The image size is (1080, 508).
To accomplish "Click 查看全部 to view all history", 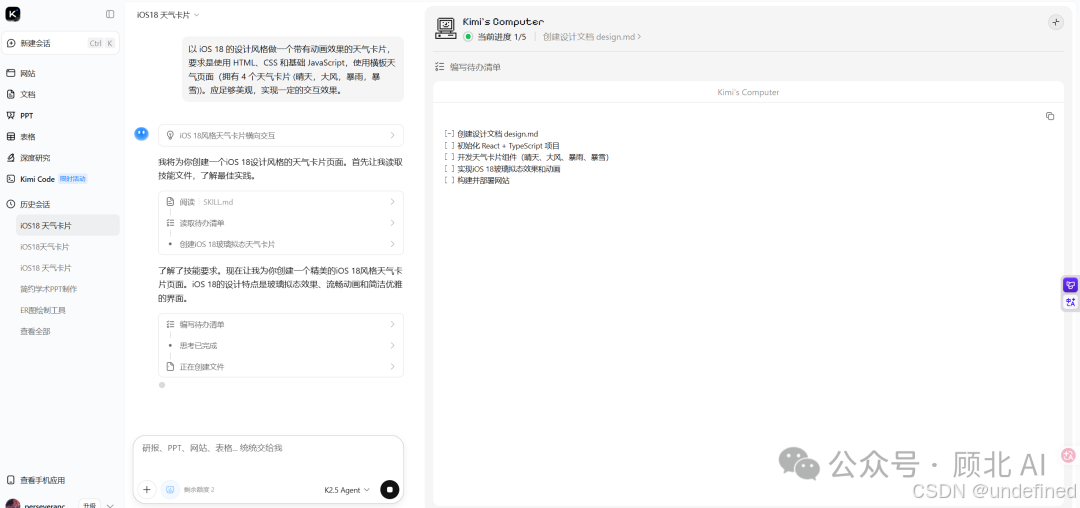I will [35, 332].
